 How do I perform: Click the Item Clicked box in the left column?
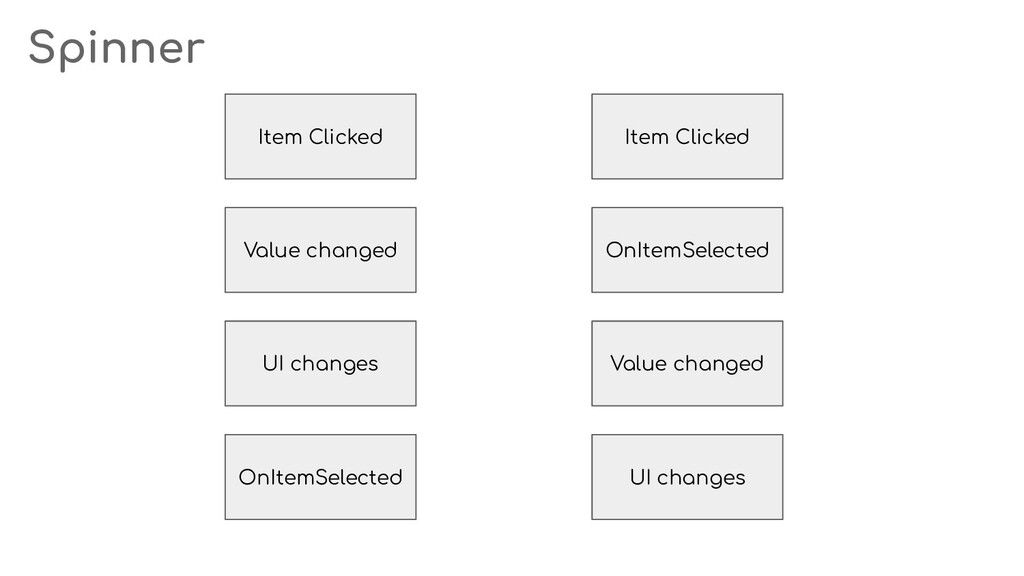coord(320,137)
